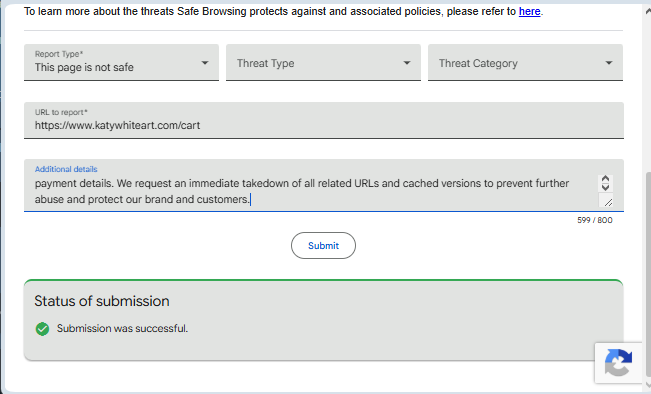
Task: Click the Threat Category dropdown arrow icon
Action: (x=609, y=63)
